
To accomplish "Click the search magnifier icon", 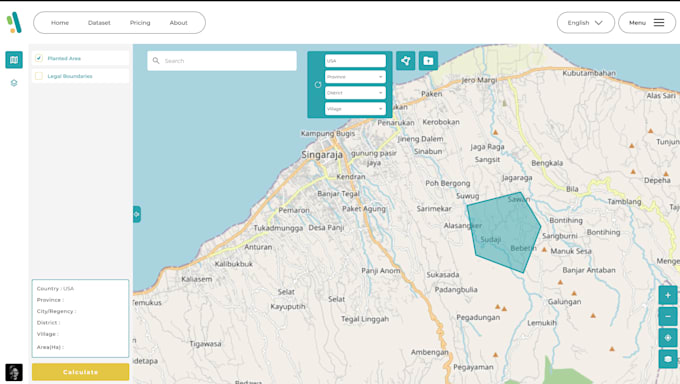I will pyautogui.click(x=156, y=61).
